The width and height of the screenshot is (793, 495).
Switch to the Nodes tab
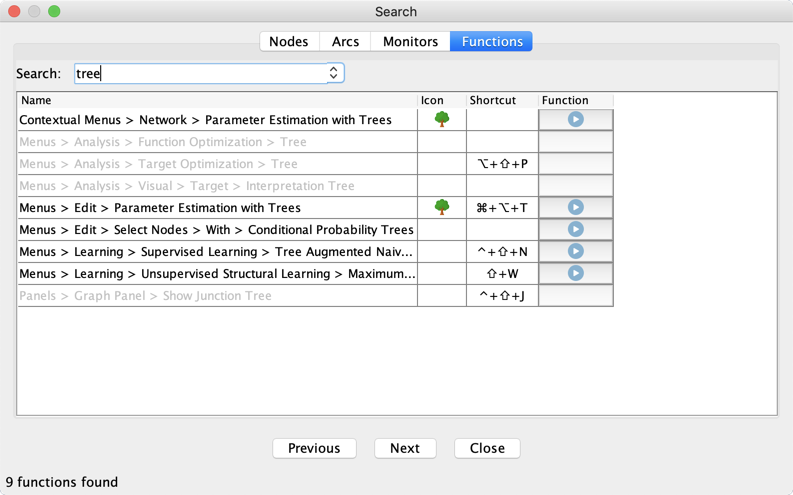point(289,41)
